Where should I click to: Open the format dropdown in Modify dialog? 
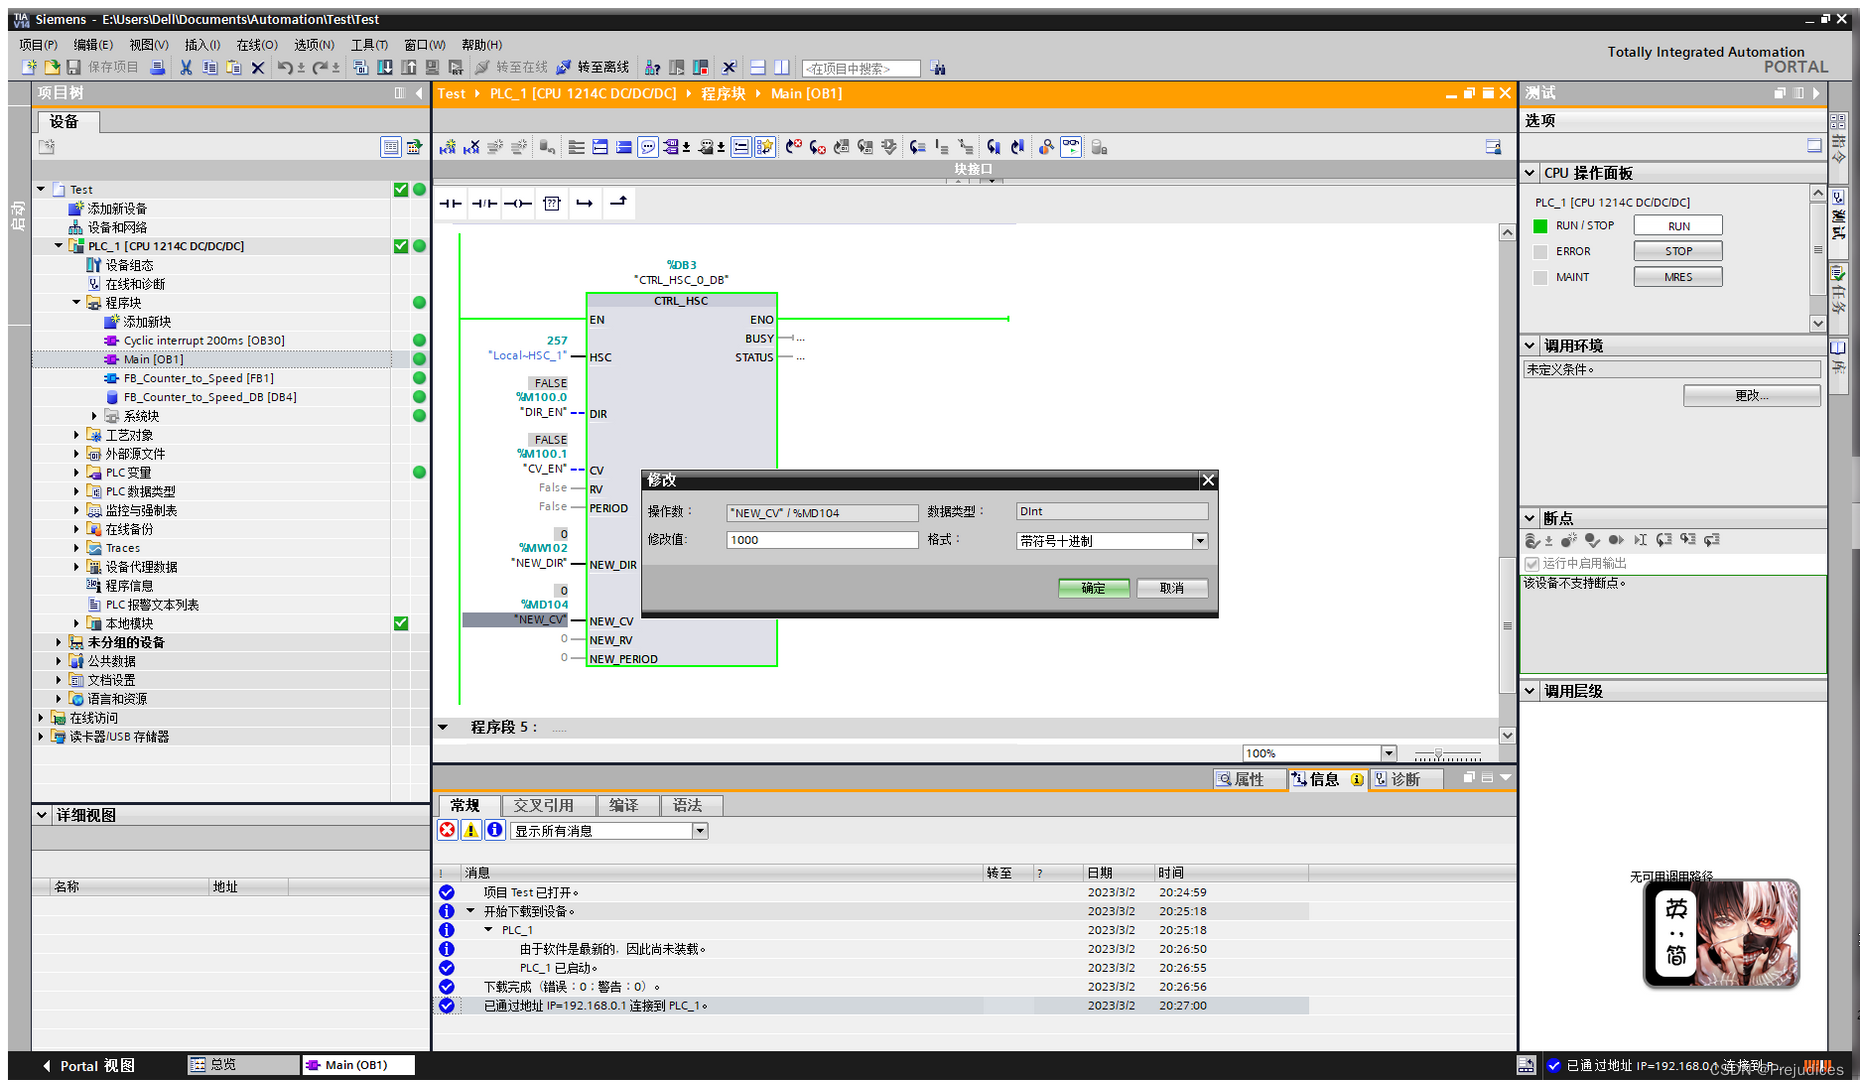(1200, 541)
